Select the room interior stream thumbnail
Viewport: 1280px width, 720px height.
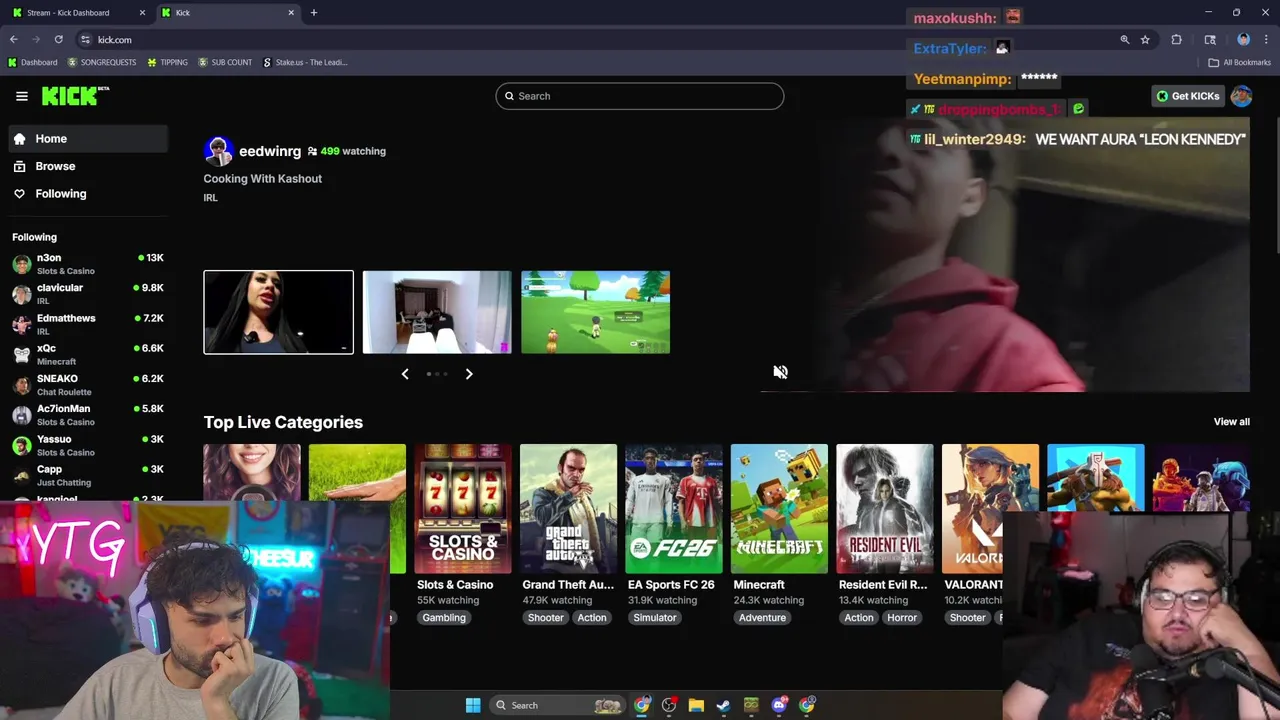click(x=437, y=312)
